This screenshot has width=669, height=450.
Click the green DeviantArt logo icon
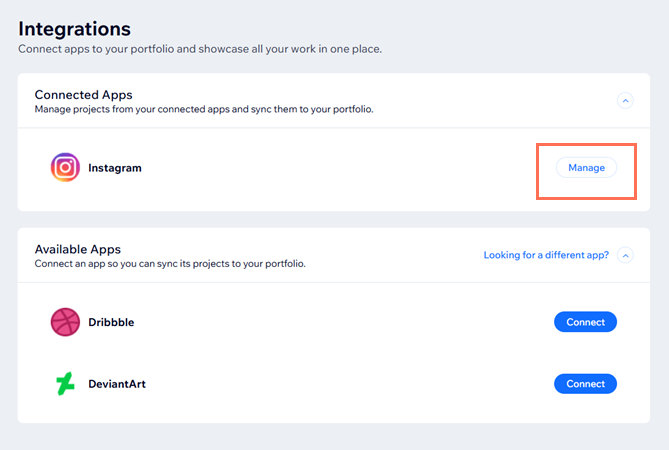pos(65,384)
